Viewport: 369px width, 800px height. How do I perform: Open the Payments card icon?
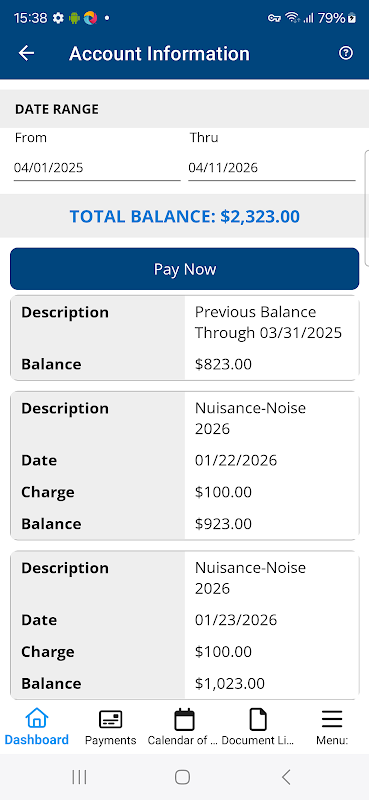point(110,719)
